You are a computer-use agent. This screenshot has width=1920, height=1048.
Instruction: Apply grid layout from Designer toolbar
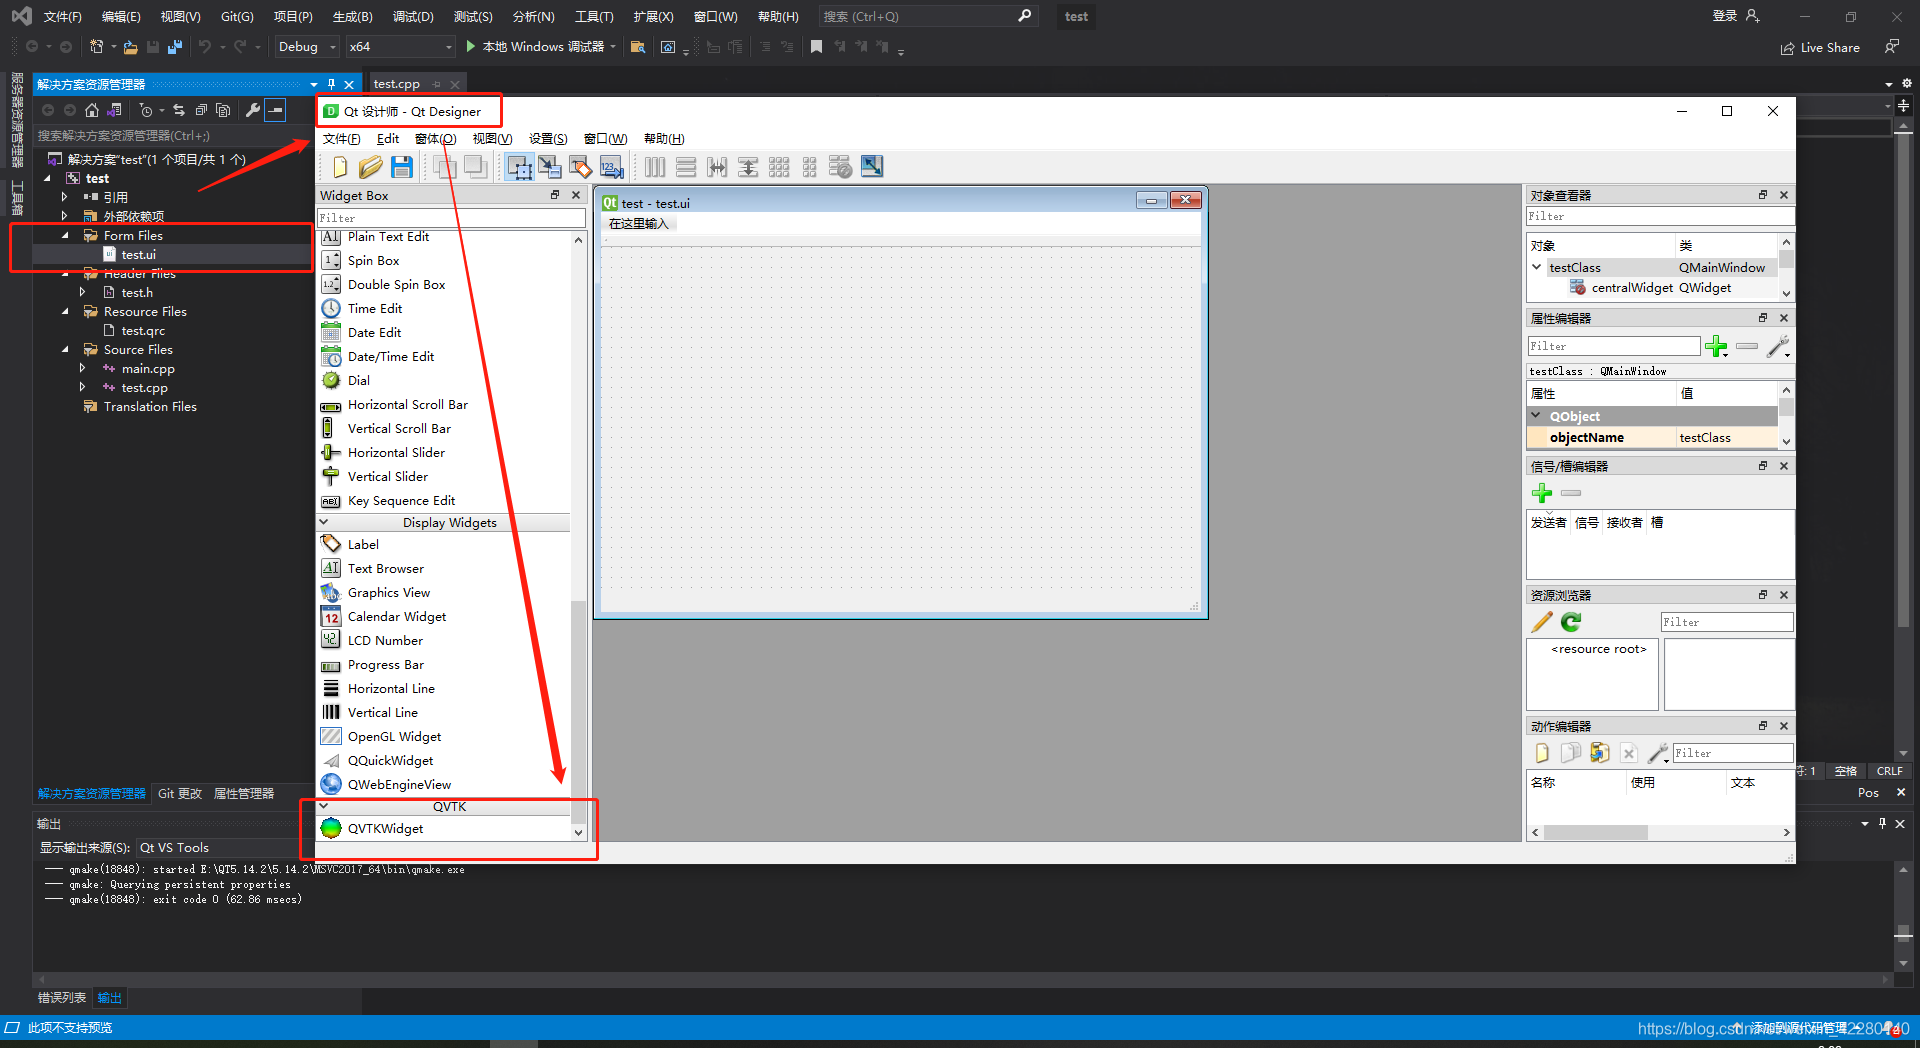(779, 167)
